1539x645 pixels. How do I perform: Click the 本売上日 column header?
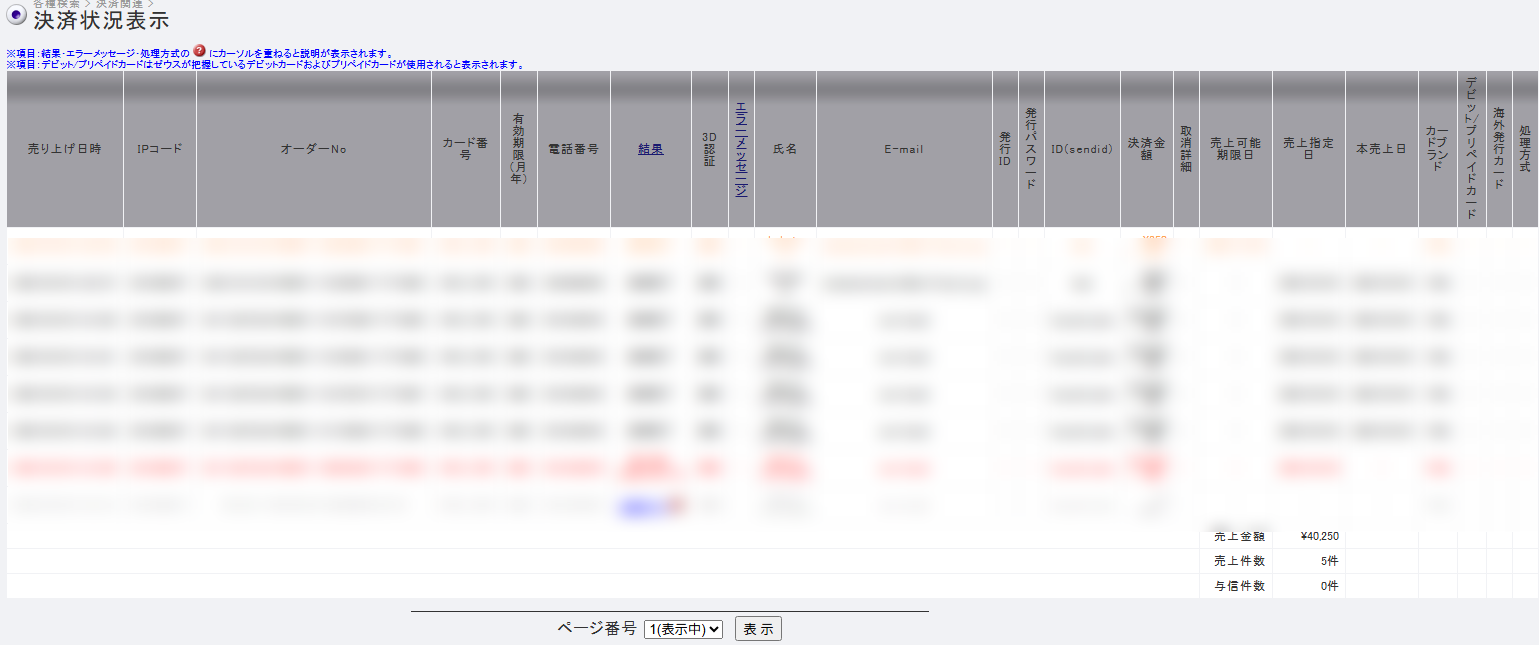click(x=1382, y=149)
